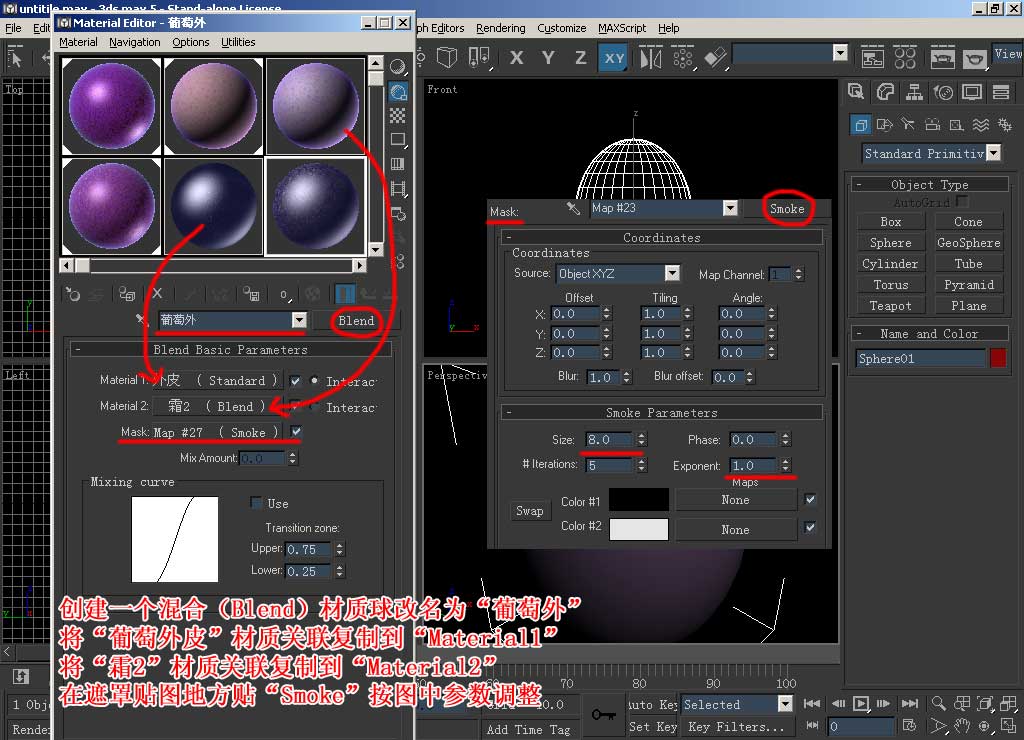Open the Selected key filter dropdown

tap(785, 703)
